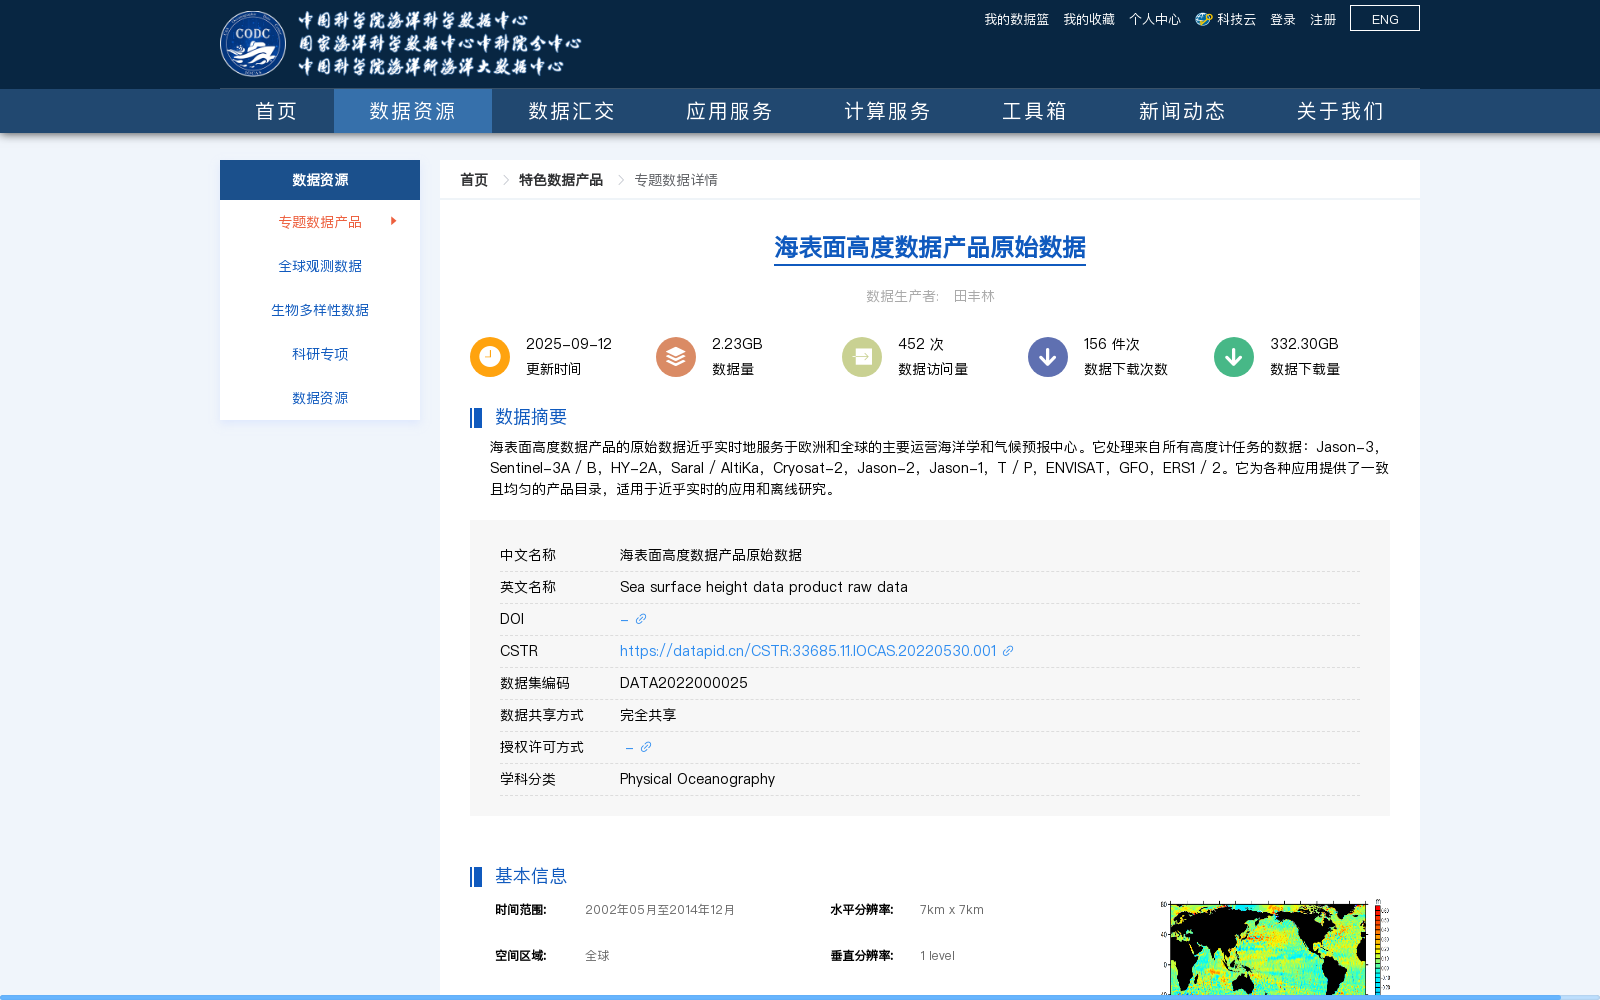Open 数据汇交 navigation tab

(x=571, y=111)
